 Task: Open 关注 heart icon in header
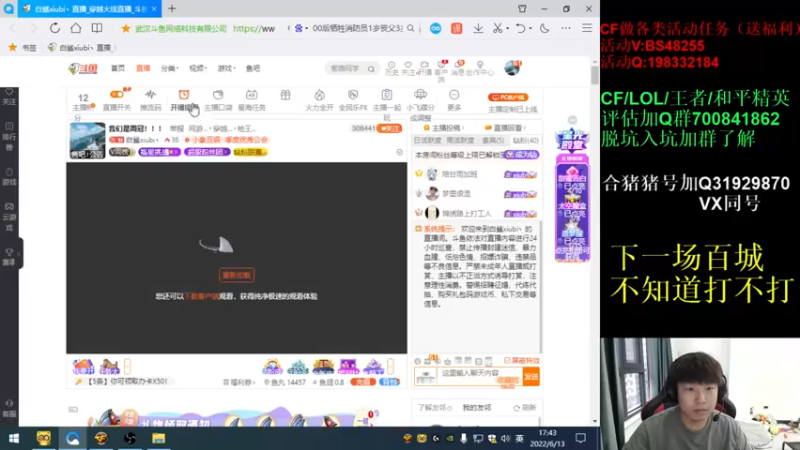pos(408,68)
